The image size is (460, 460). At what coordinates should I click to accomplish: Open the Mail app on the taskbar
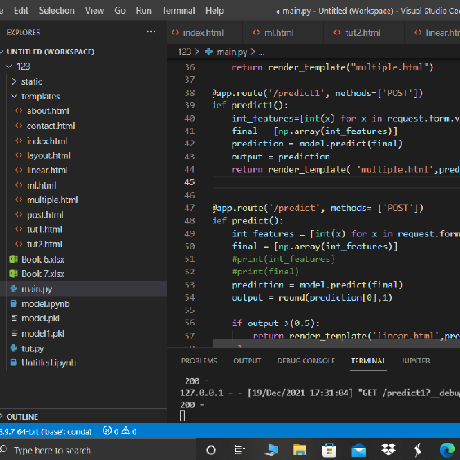click(x=358, y=451)
